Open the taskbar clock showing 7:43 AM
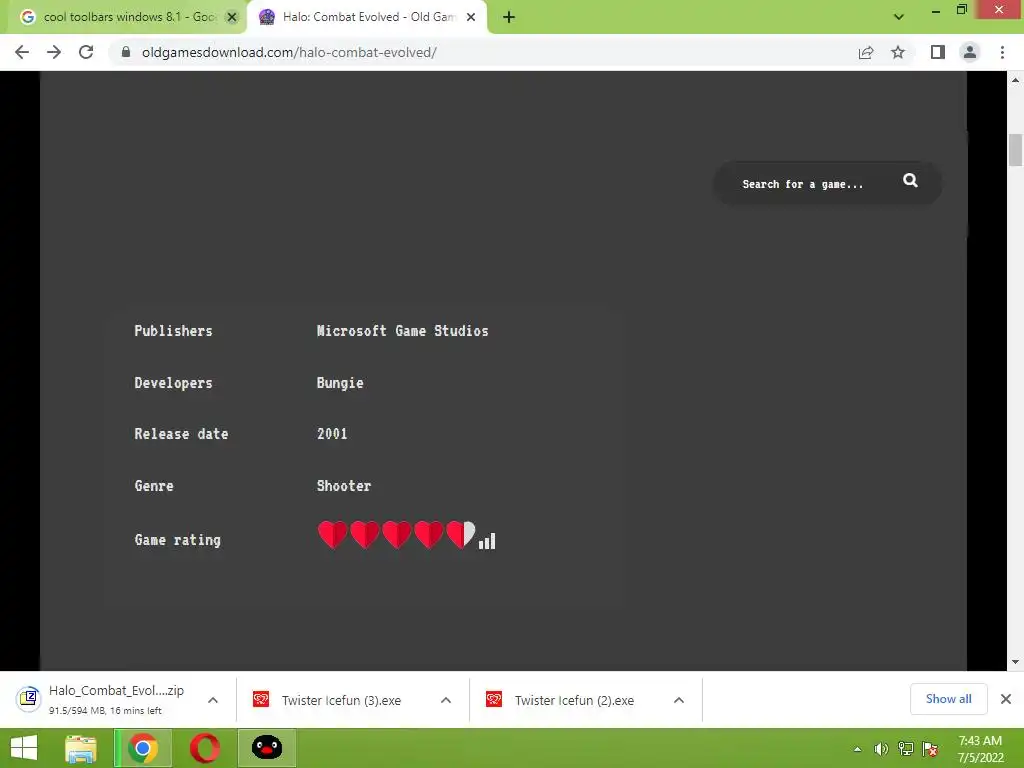 point(980,749)
